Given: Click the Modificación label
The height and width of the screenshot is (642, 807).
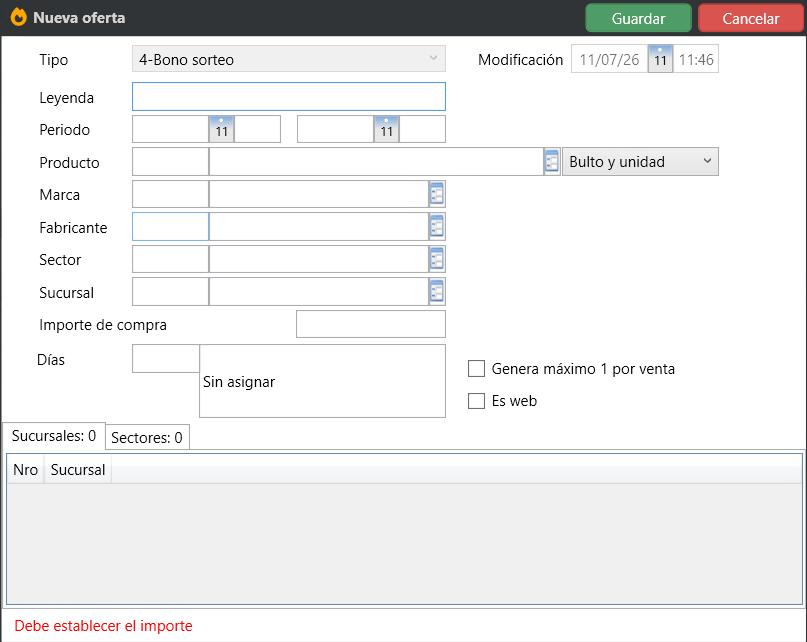Looking at the screenshot, I should pos(520,60).
